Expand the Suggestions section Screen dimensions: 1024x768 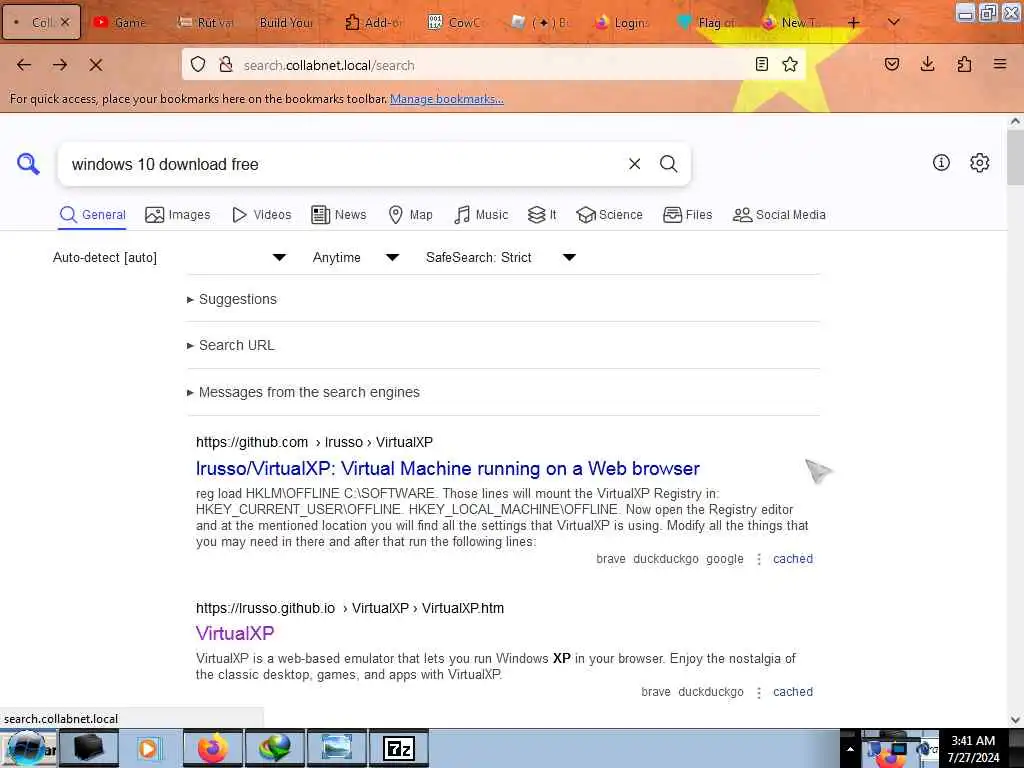(232, 299)
